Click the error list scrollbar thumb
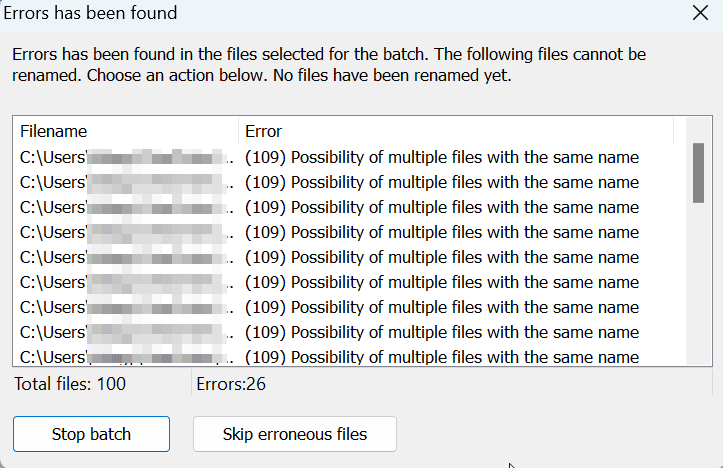723x468 pixels. pyautogui.click(x=699, y=173)
